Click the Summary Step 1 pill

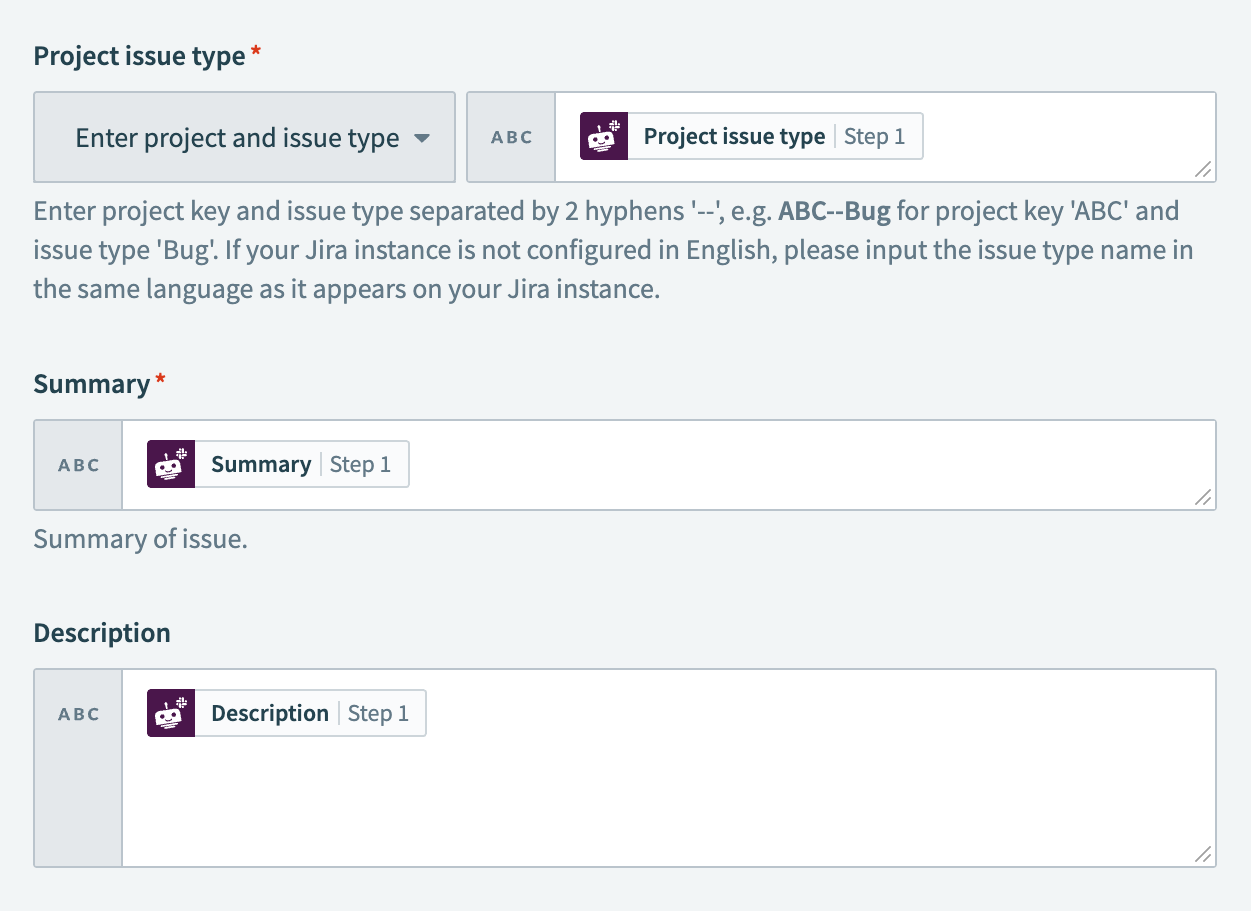275,463
